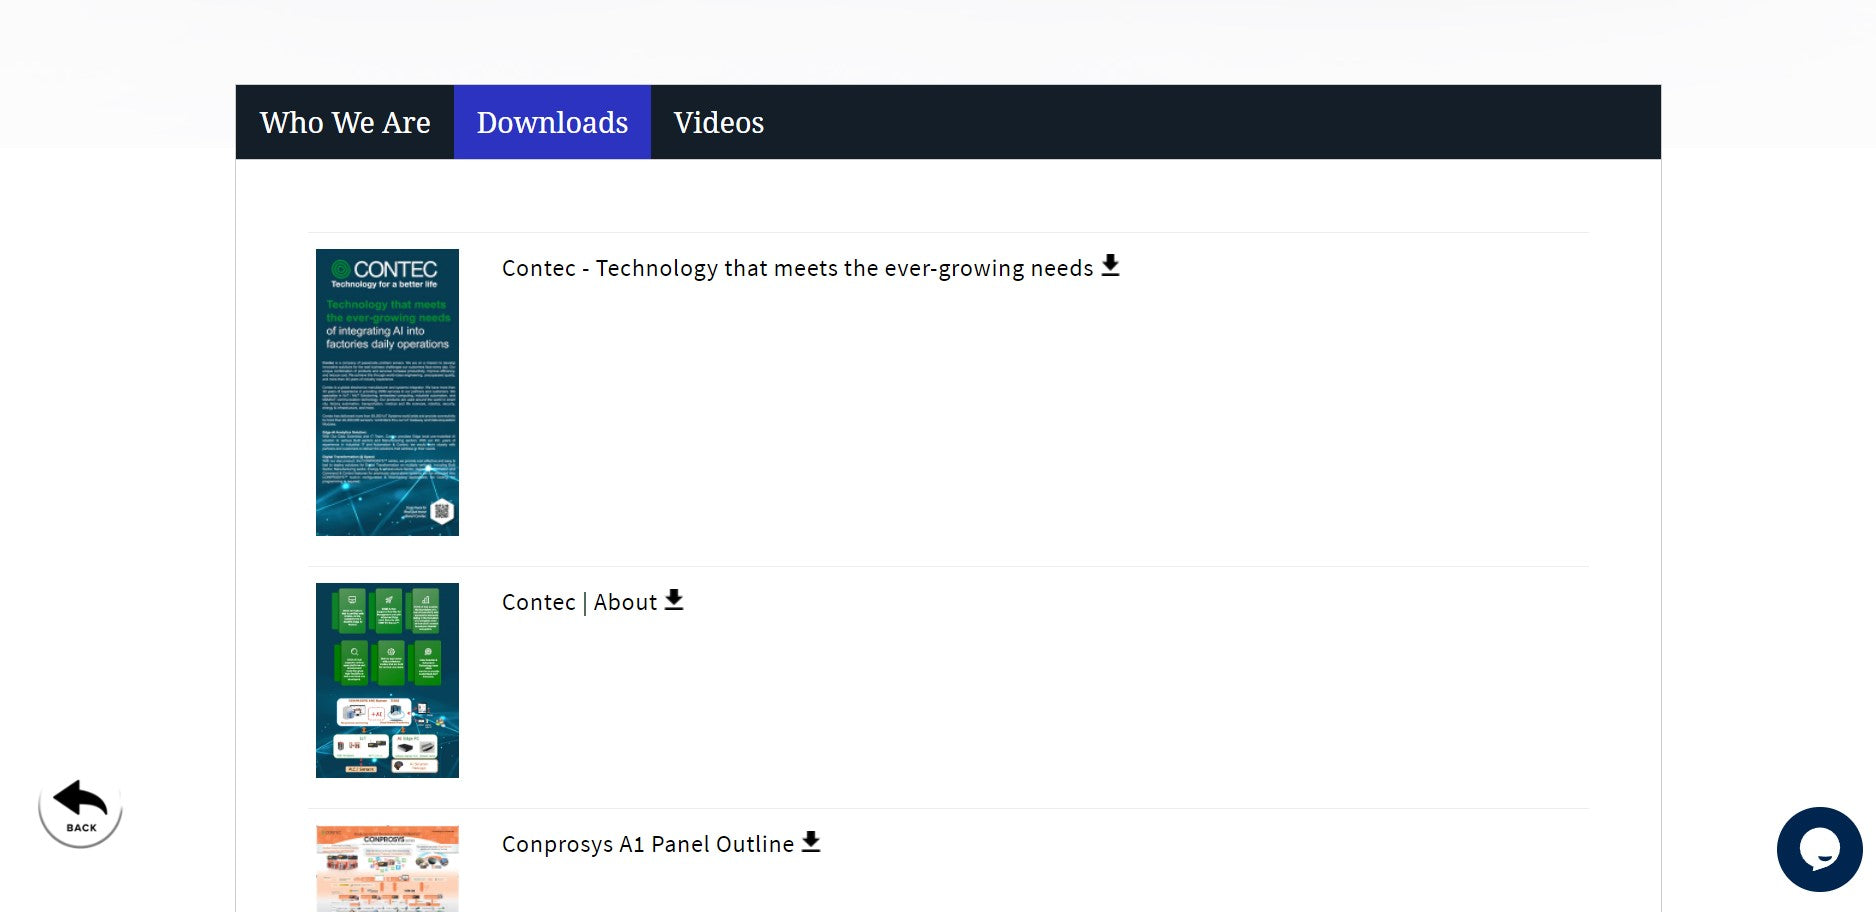View the Contec About green panels thumbnail

tap(387, 680)
